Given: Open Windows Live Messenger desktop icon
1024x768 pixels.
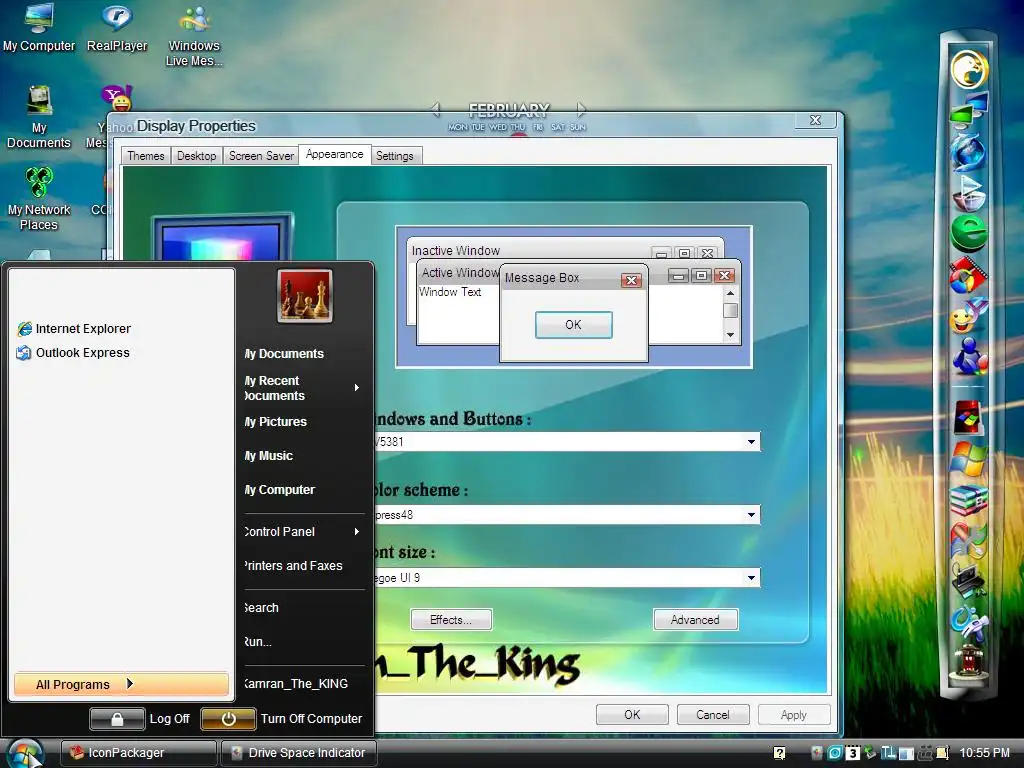Looking at the screenshot, I should point(194,35).
